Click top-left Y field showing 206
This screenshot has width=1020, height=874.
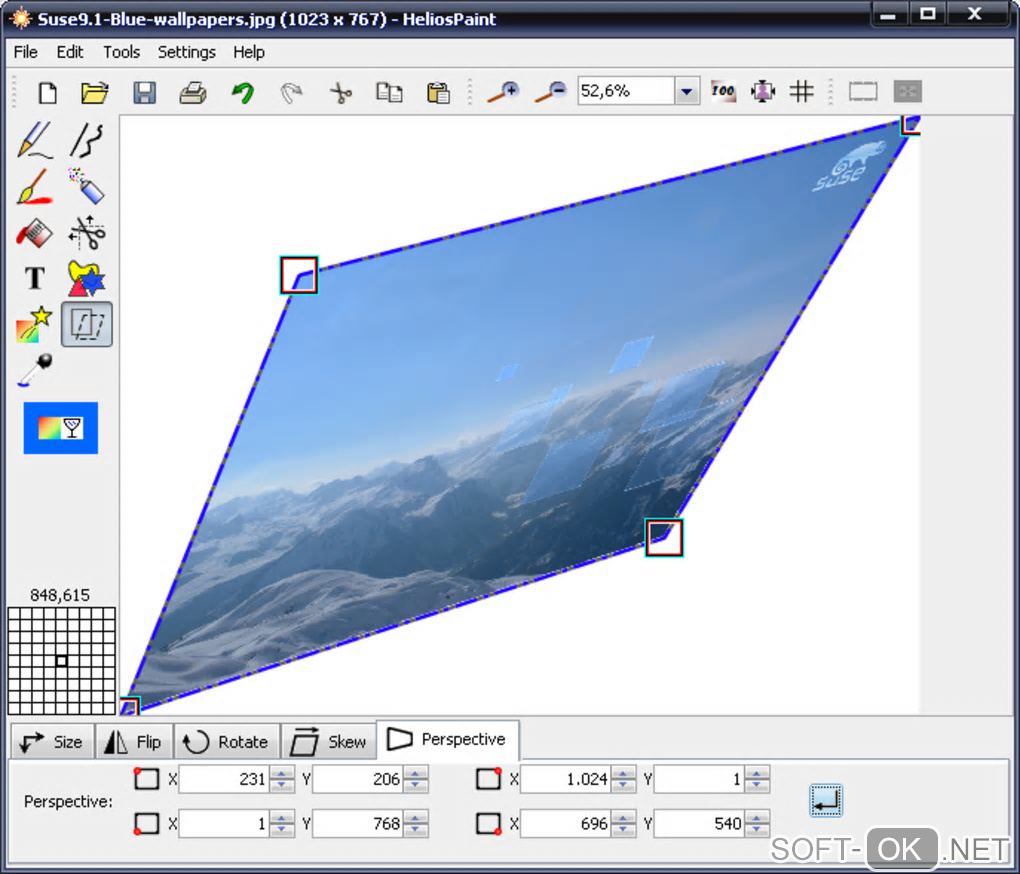[357, 779]
